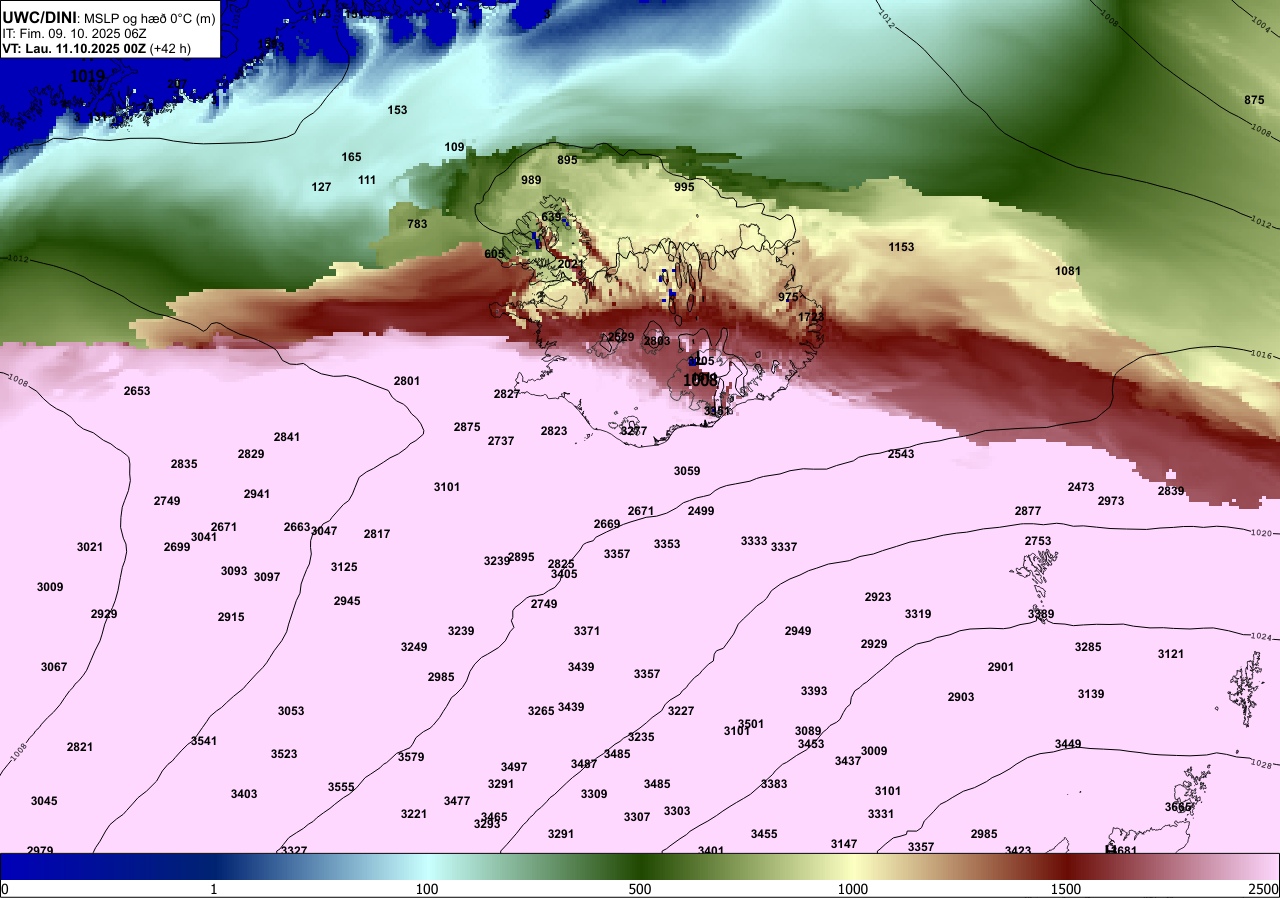Click the legend label 2500
The height and width of the screenshot is (898, 1280).
(x=1264, y=889)
